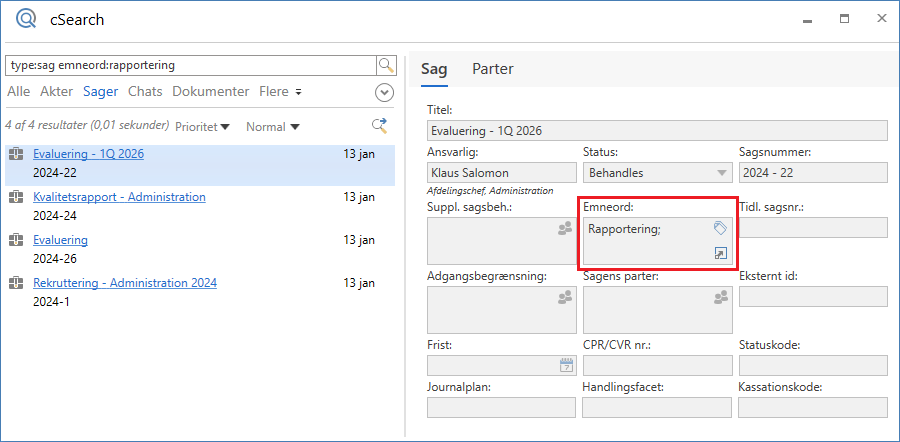Open calendar picker in Frist field
900x442 pixels.
coord(567,365)
